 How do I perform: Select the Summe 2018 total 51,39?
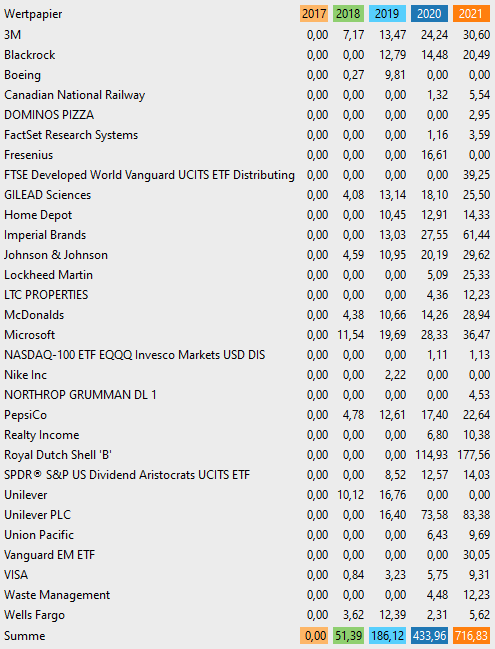click(348, 635)
